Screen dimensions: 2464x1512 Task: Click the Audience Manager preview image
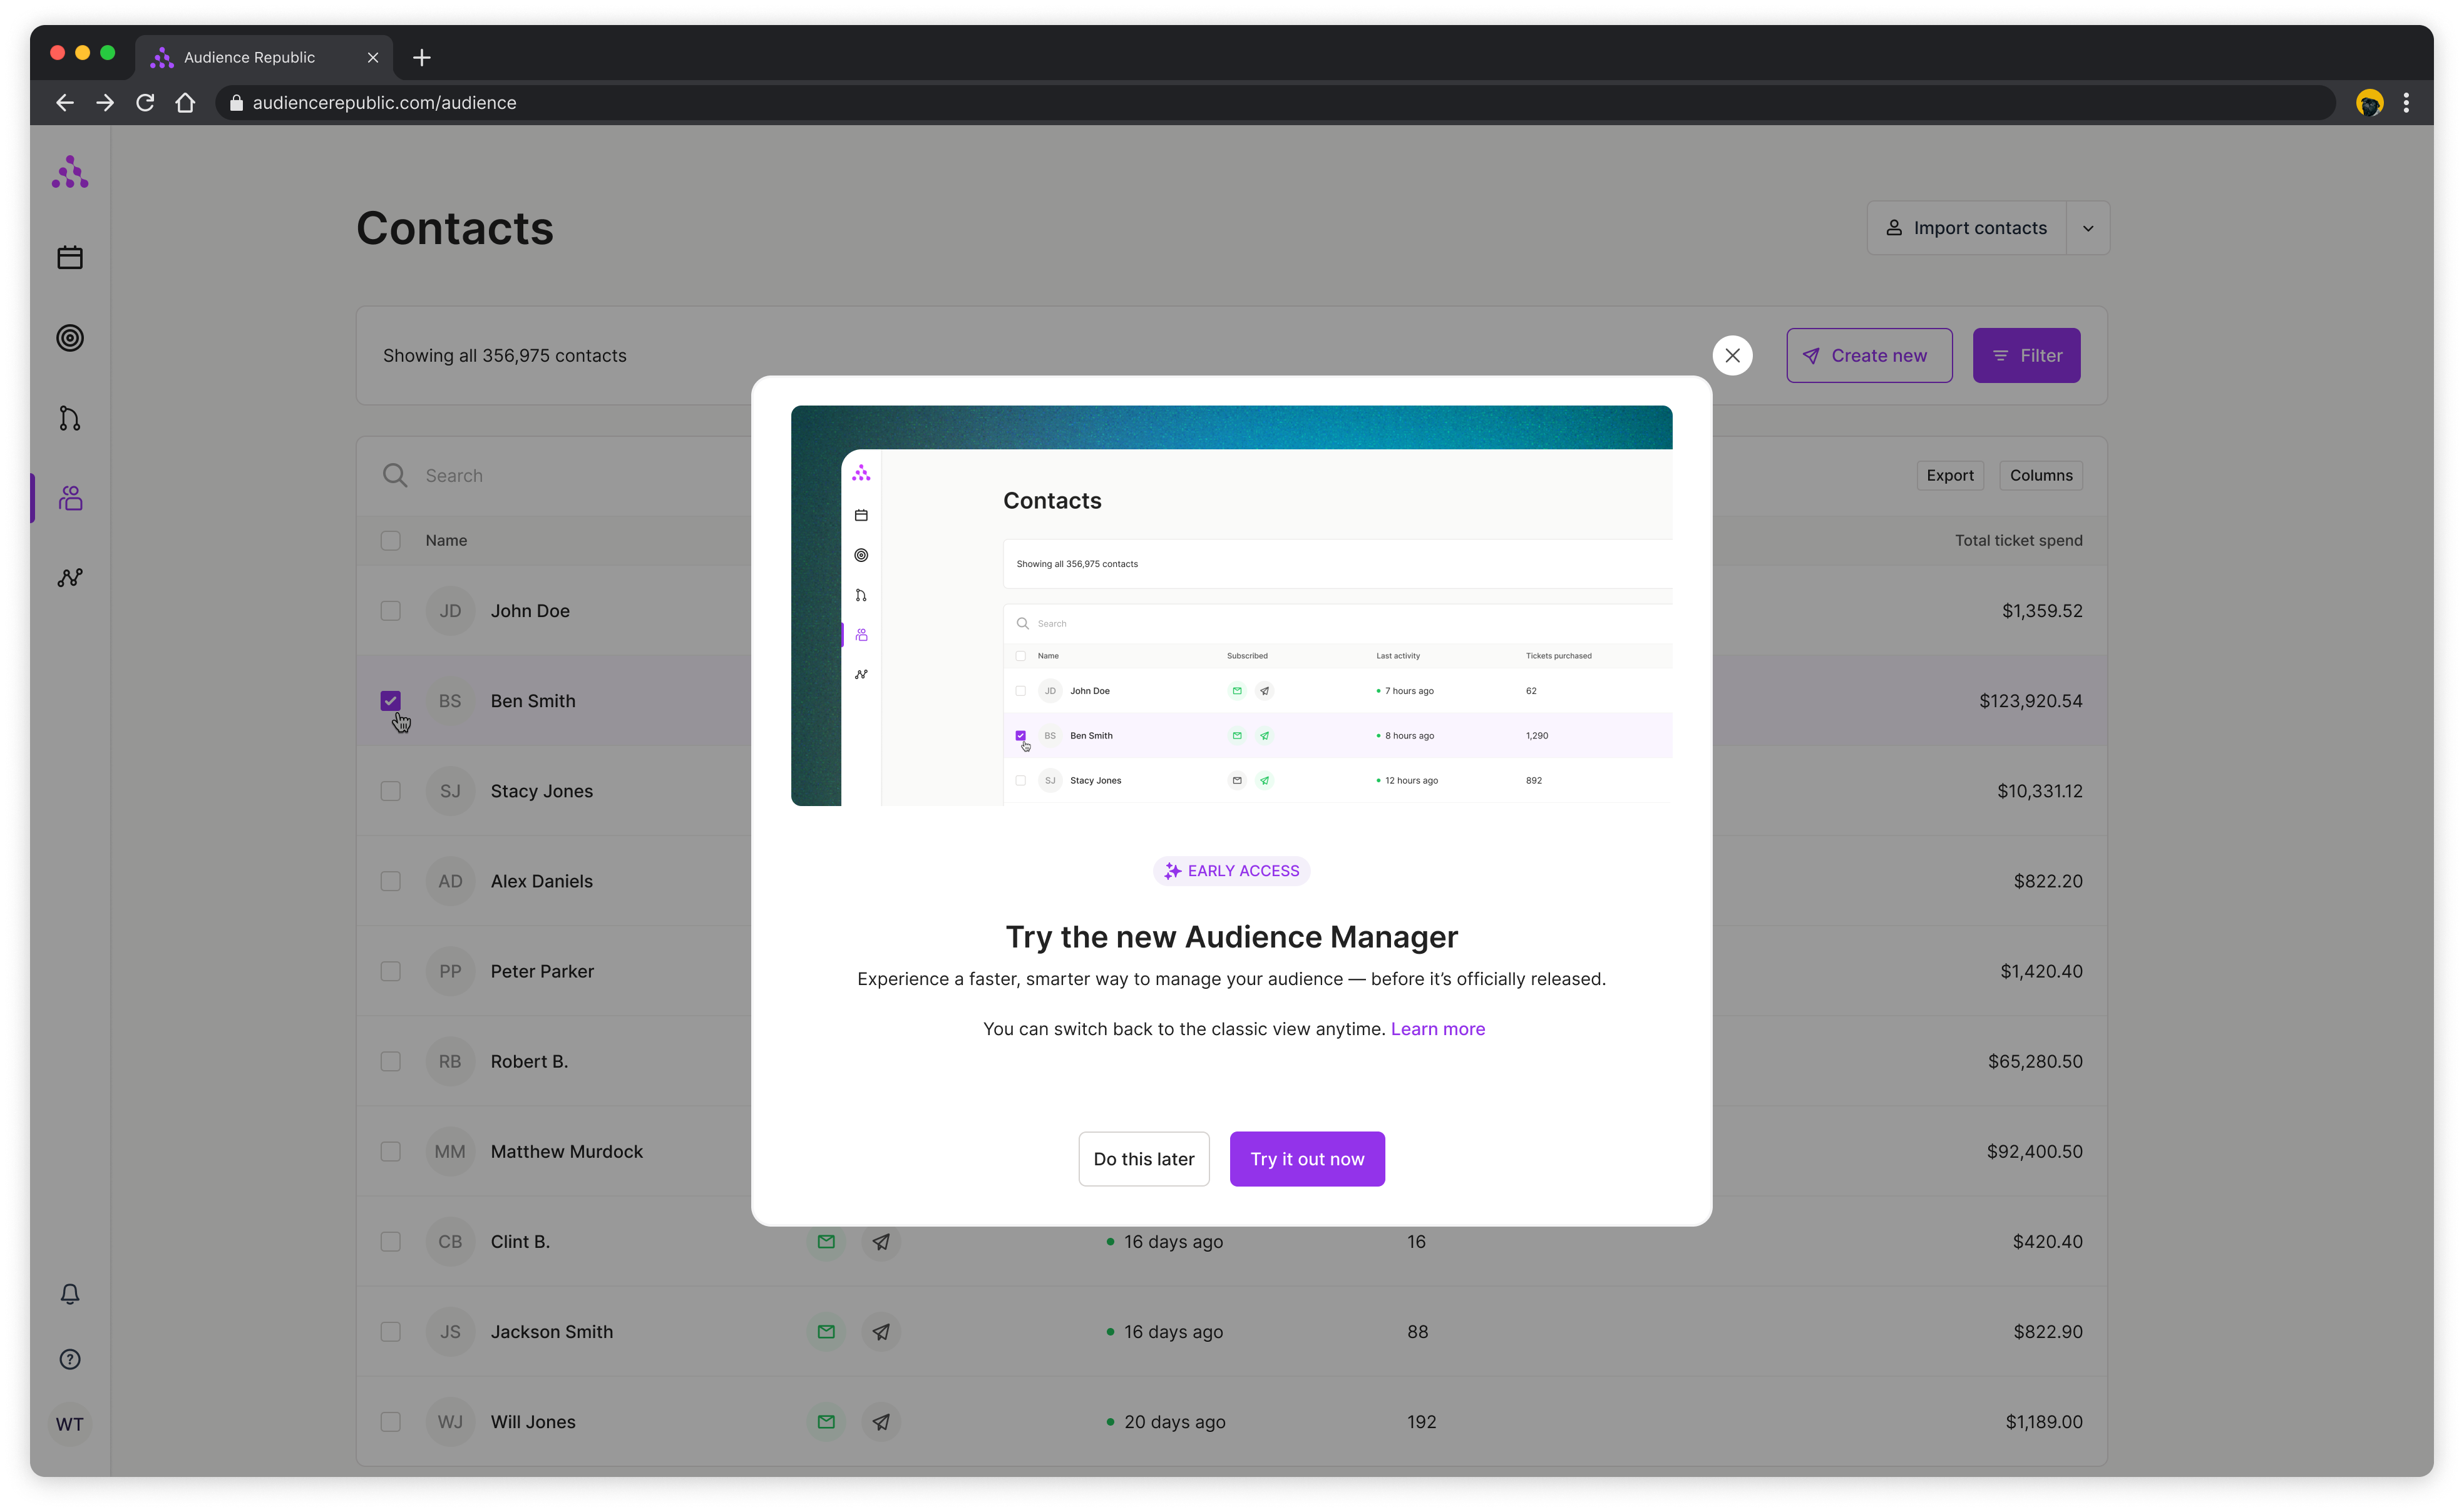click(1232, 605)
